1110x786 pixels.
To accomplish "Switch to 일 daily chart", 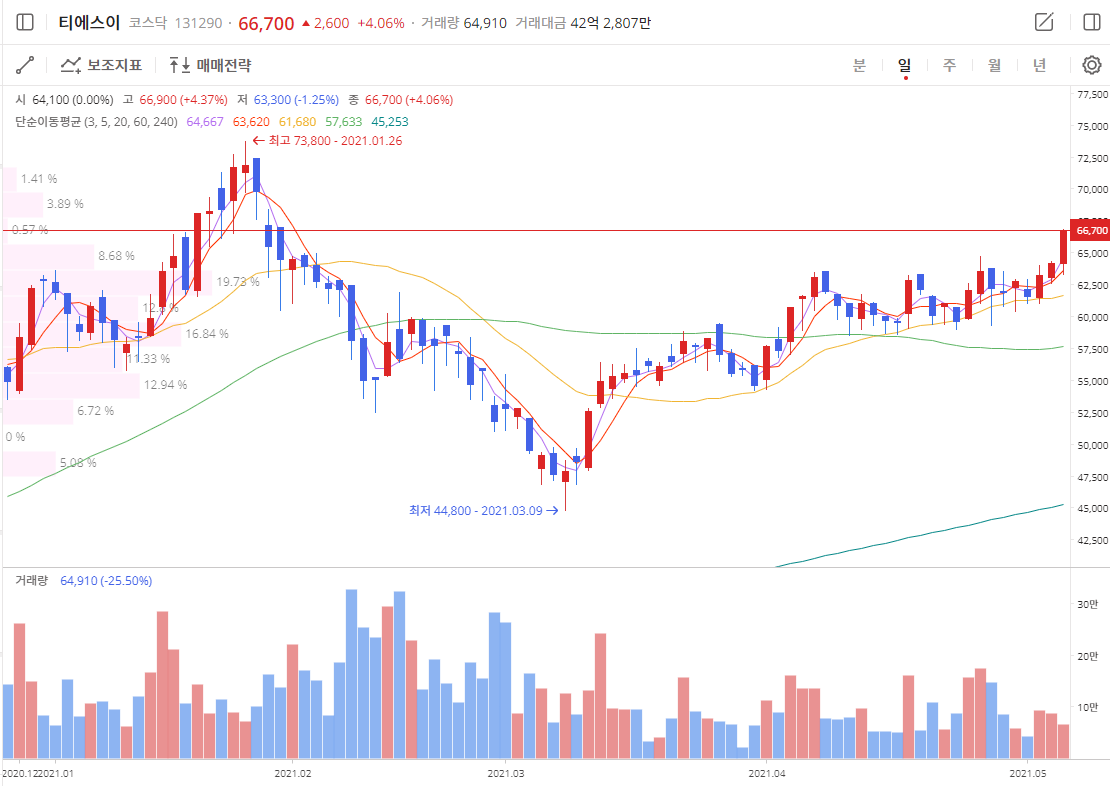I will [x=905, y=65].
